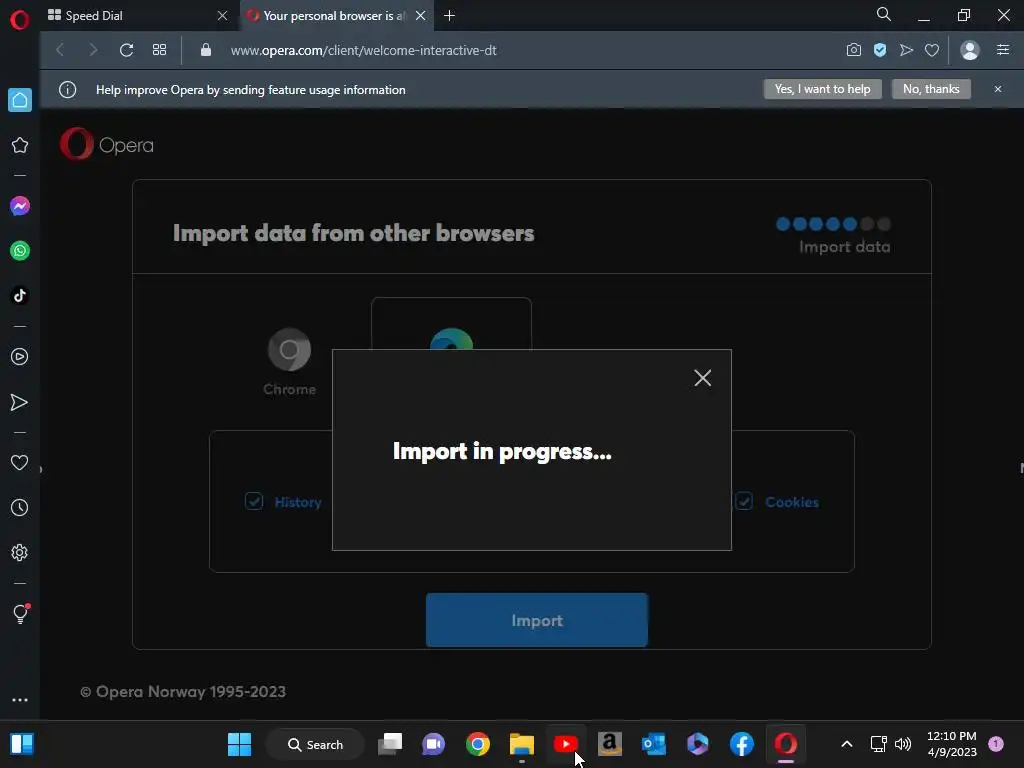The width and height of the screenshot is (1024, 768).
Task: Open Widgets button on taskbar
Action: tap(22, 744)
